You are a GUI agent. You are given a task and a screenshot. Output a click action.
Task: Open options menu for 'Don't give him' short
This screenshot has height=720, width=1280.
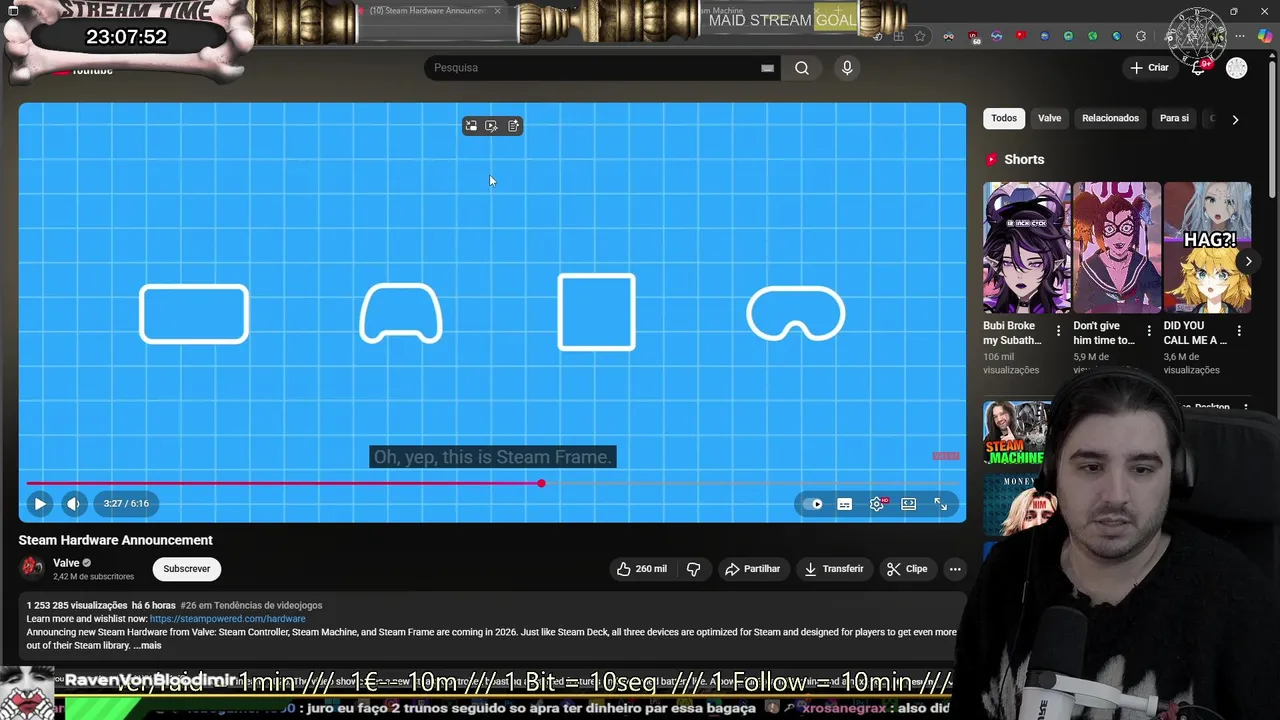[1148, 330]
